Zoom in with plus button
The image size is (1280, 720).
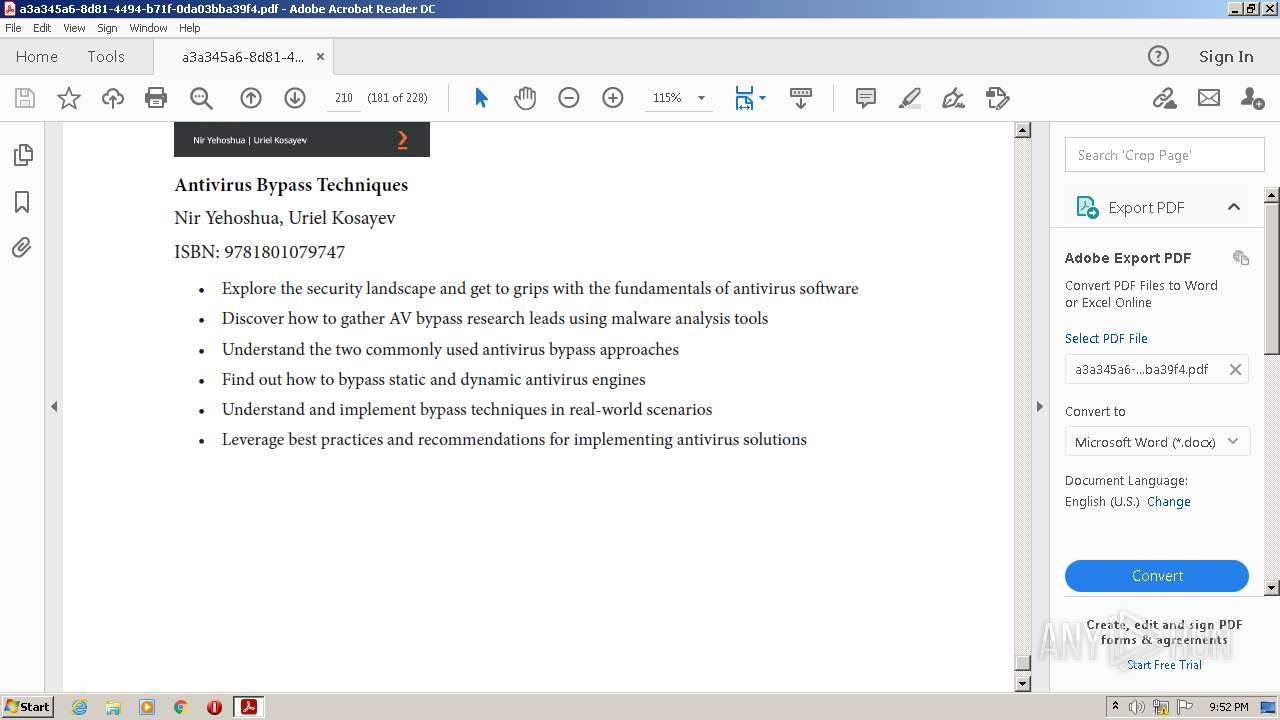[613, 98]
